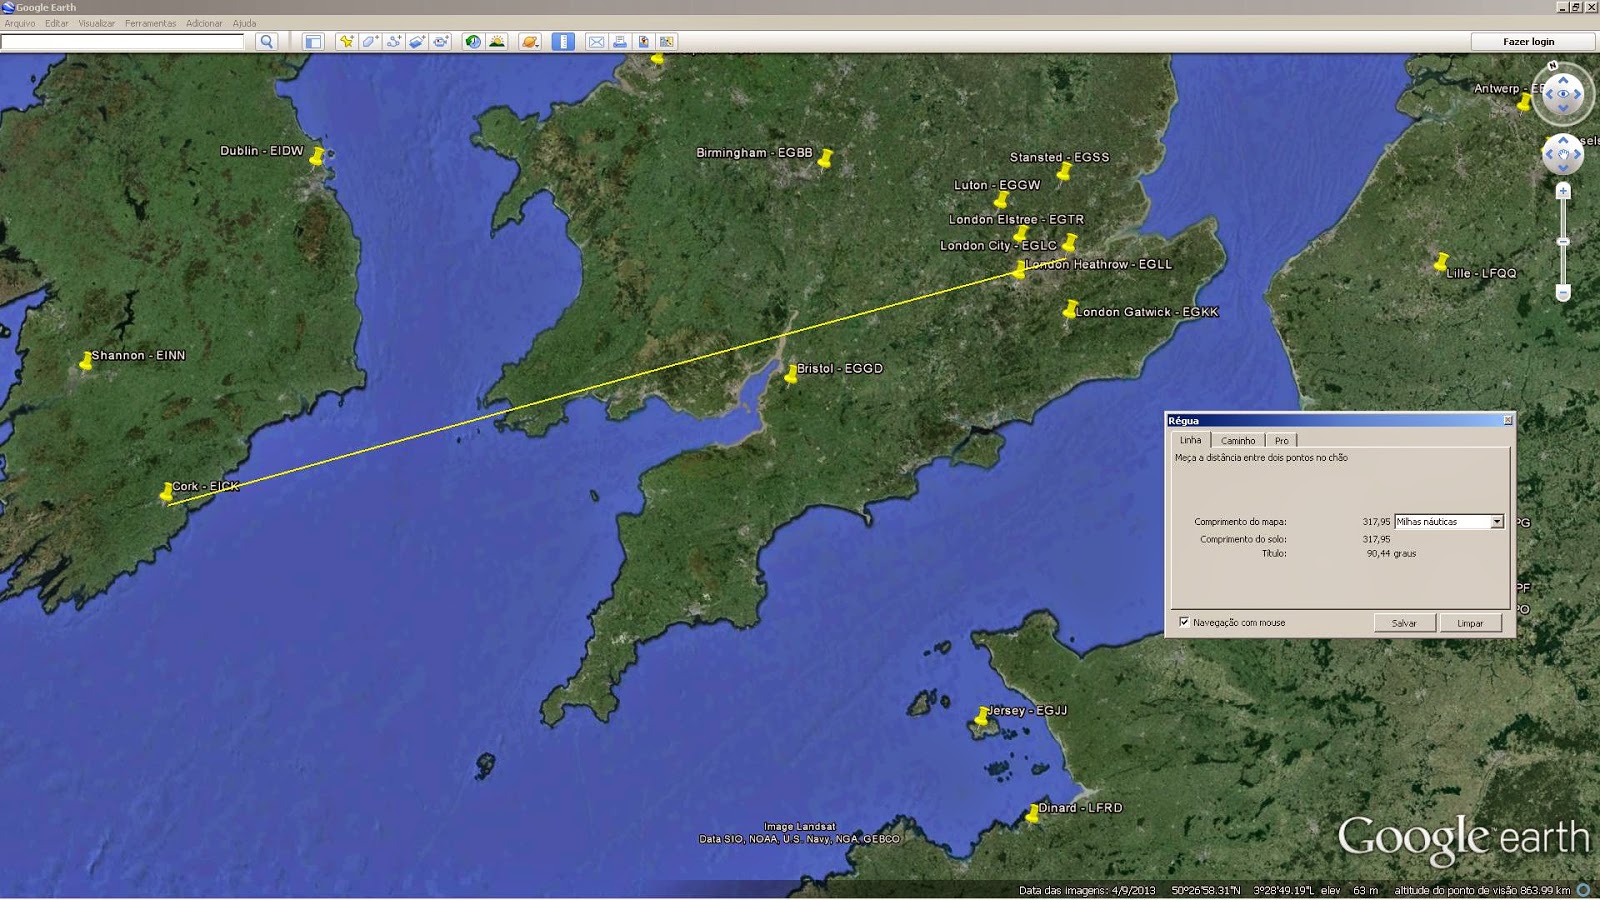This screenshot has width=1600, height=900.
Task: Open the Milhas náuticas units dropdown
Action: pos(1449,521)
